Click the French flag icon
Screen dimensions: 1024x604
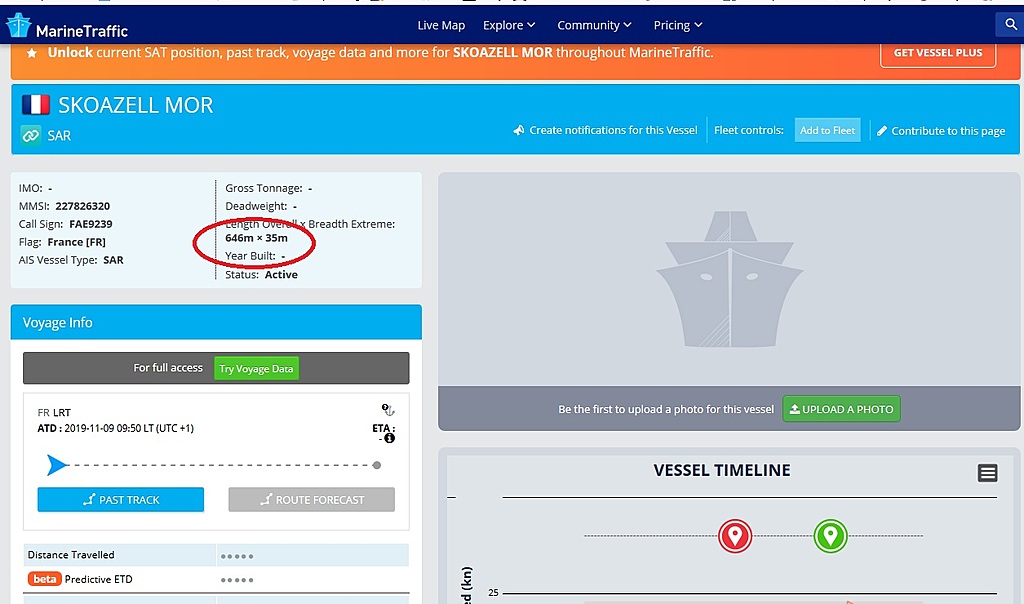(35, 104)
